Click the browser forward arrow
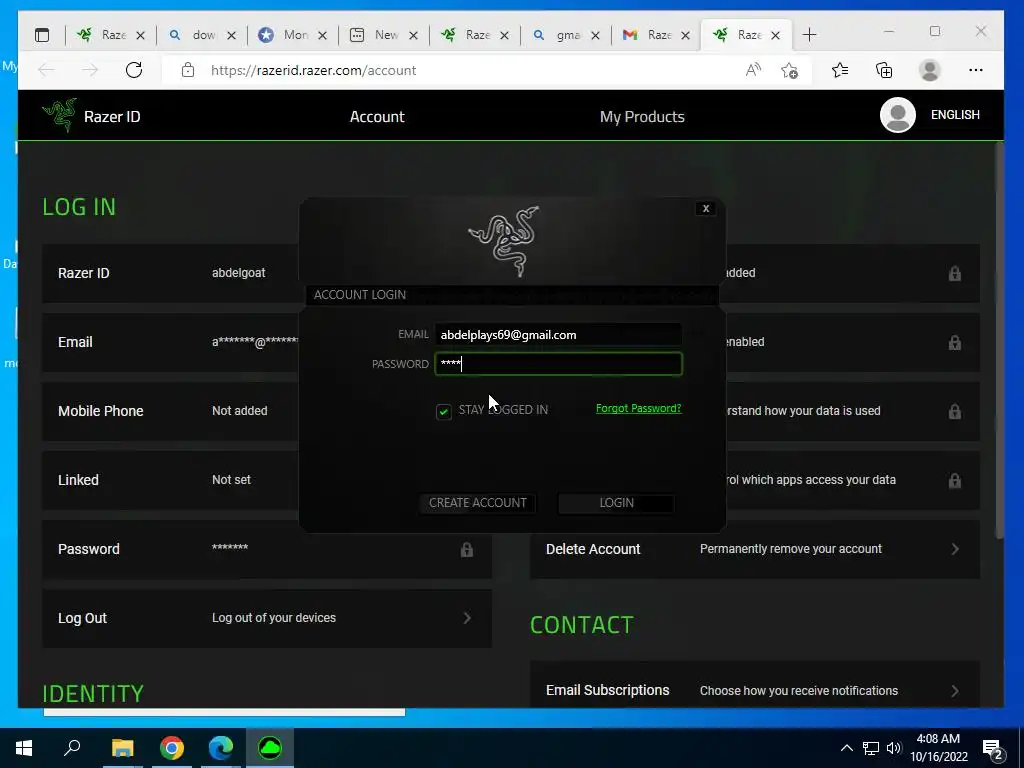This screenshot has width=1024, height=768. (x=90, y=70)
